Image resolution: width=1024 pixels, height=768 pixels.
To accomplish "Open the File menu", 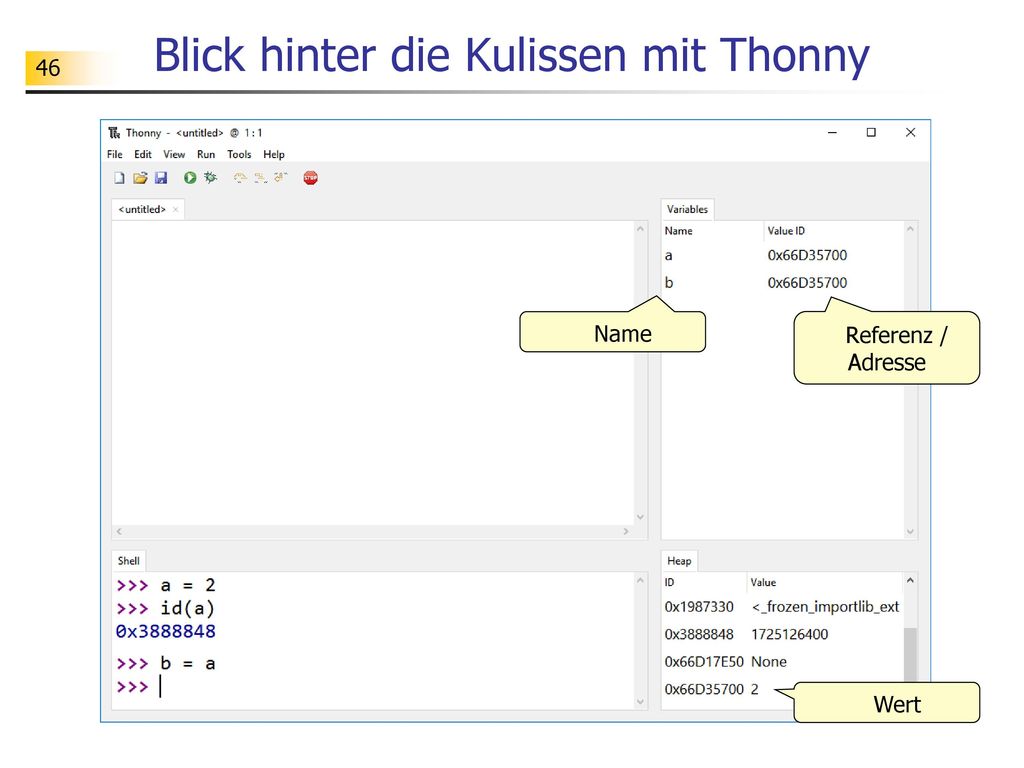I will point(115,154).
